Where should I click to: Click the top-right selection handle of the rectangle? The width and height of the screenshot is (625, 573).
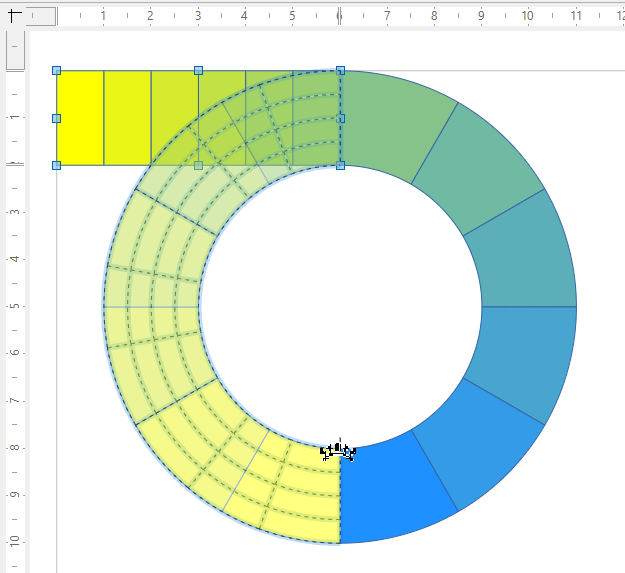[x=340, y=71]
